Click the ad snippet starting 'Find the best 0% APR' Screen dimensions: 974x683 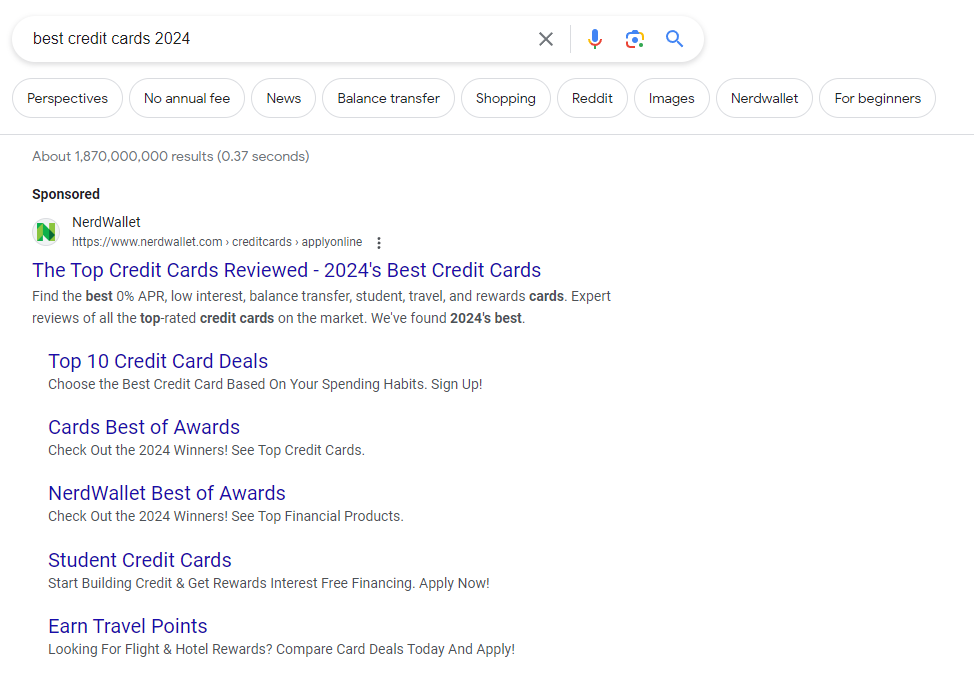321,307
